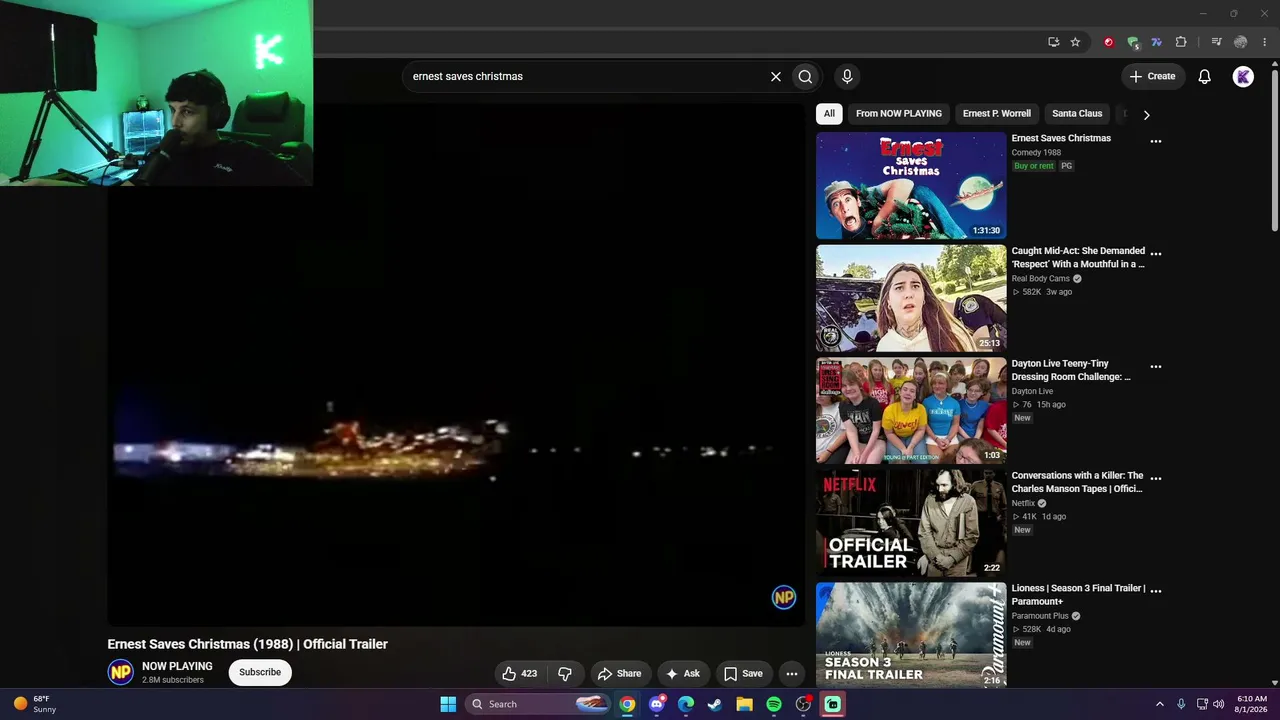Open the Dayton Live video thumbnail
Image resolution: width=1280 pixels, height=720 pixels.
click(x=911, y=411)
